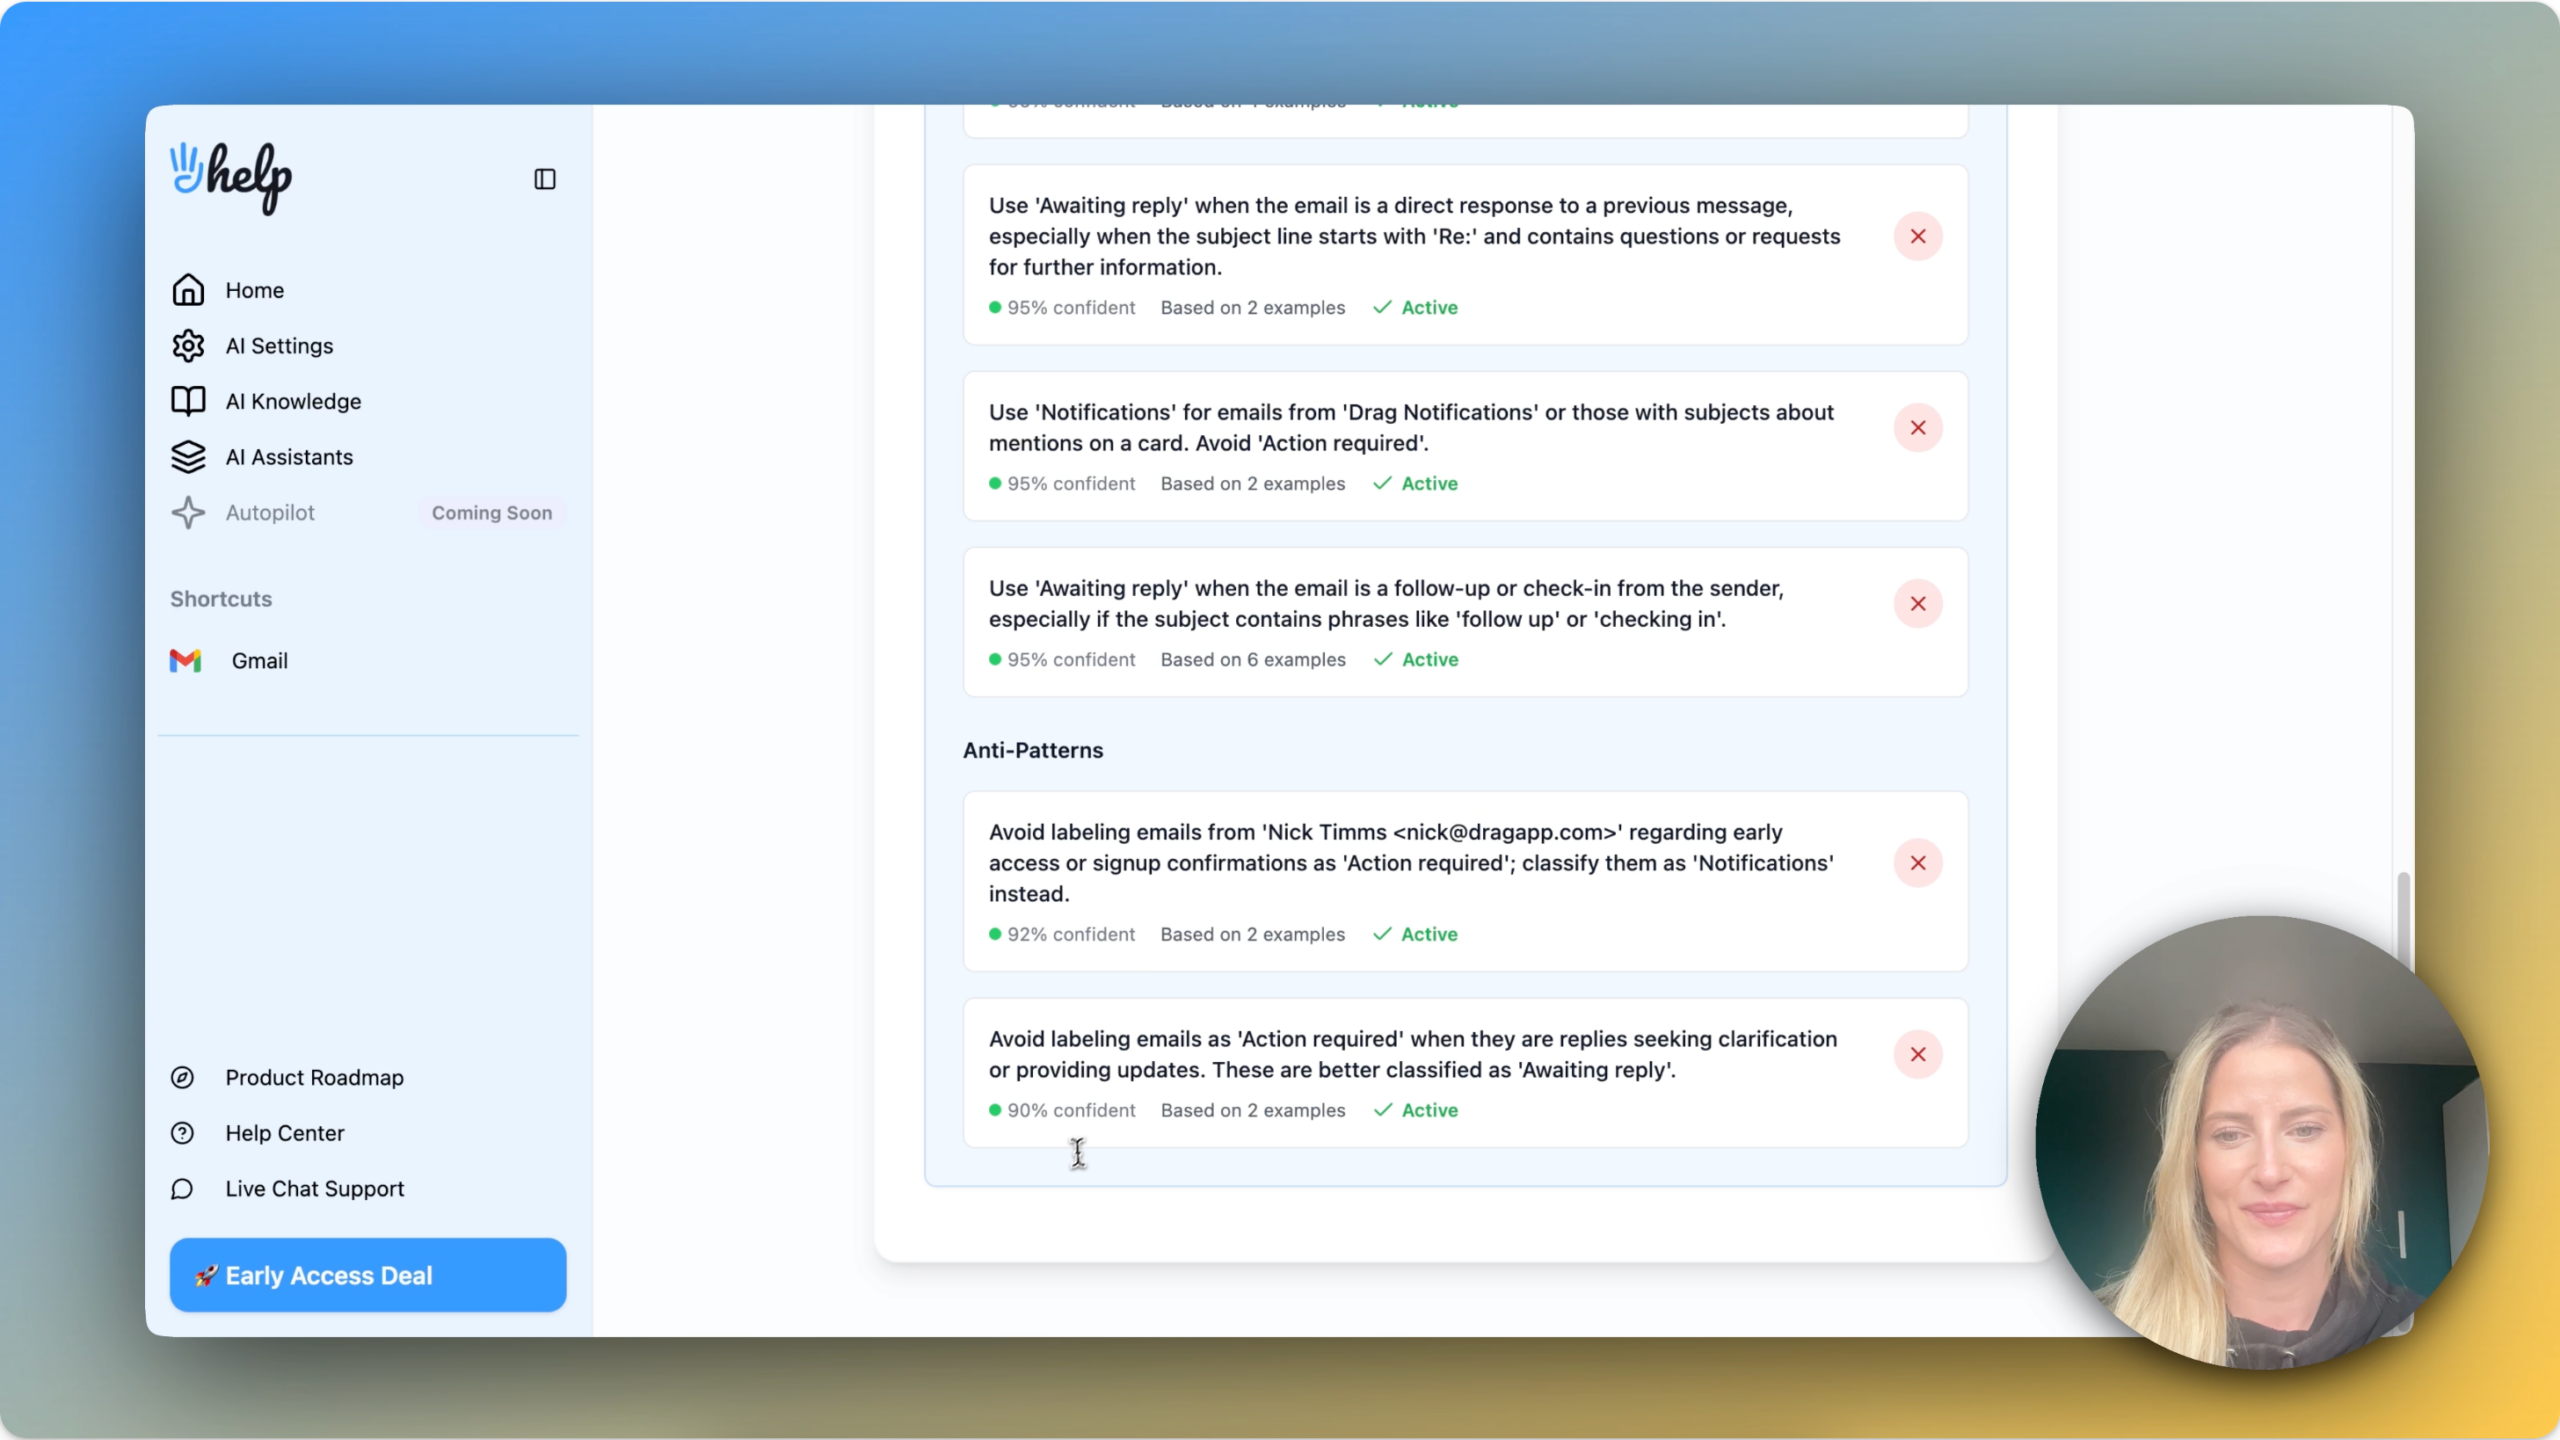The width and height of the screenshot is (2560, 1440).
Task: Click the AI Knowledge book icon
Action: coord(188,401)
